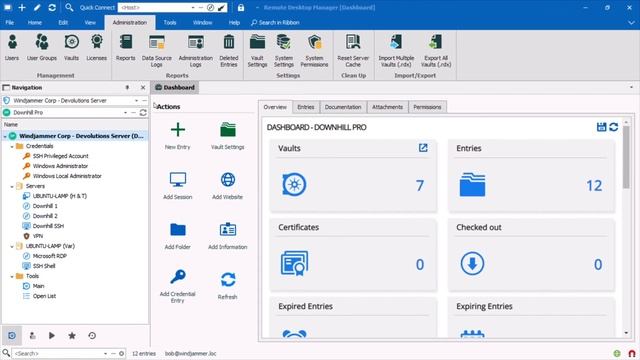Open Reports in the ribbon
The width and height of the screenshot is (640, 360).
(x=125, y=48)
